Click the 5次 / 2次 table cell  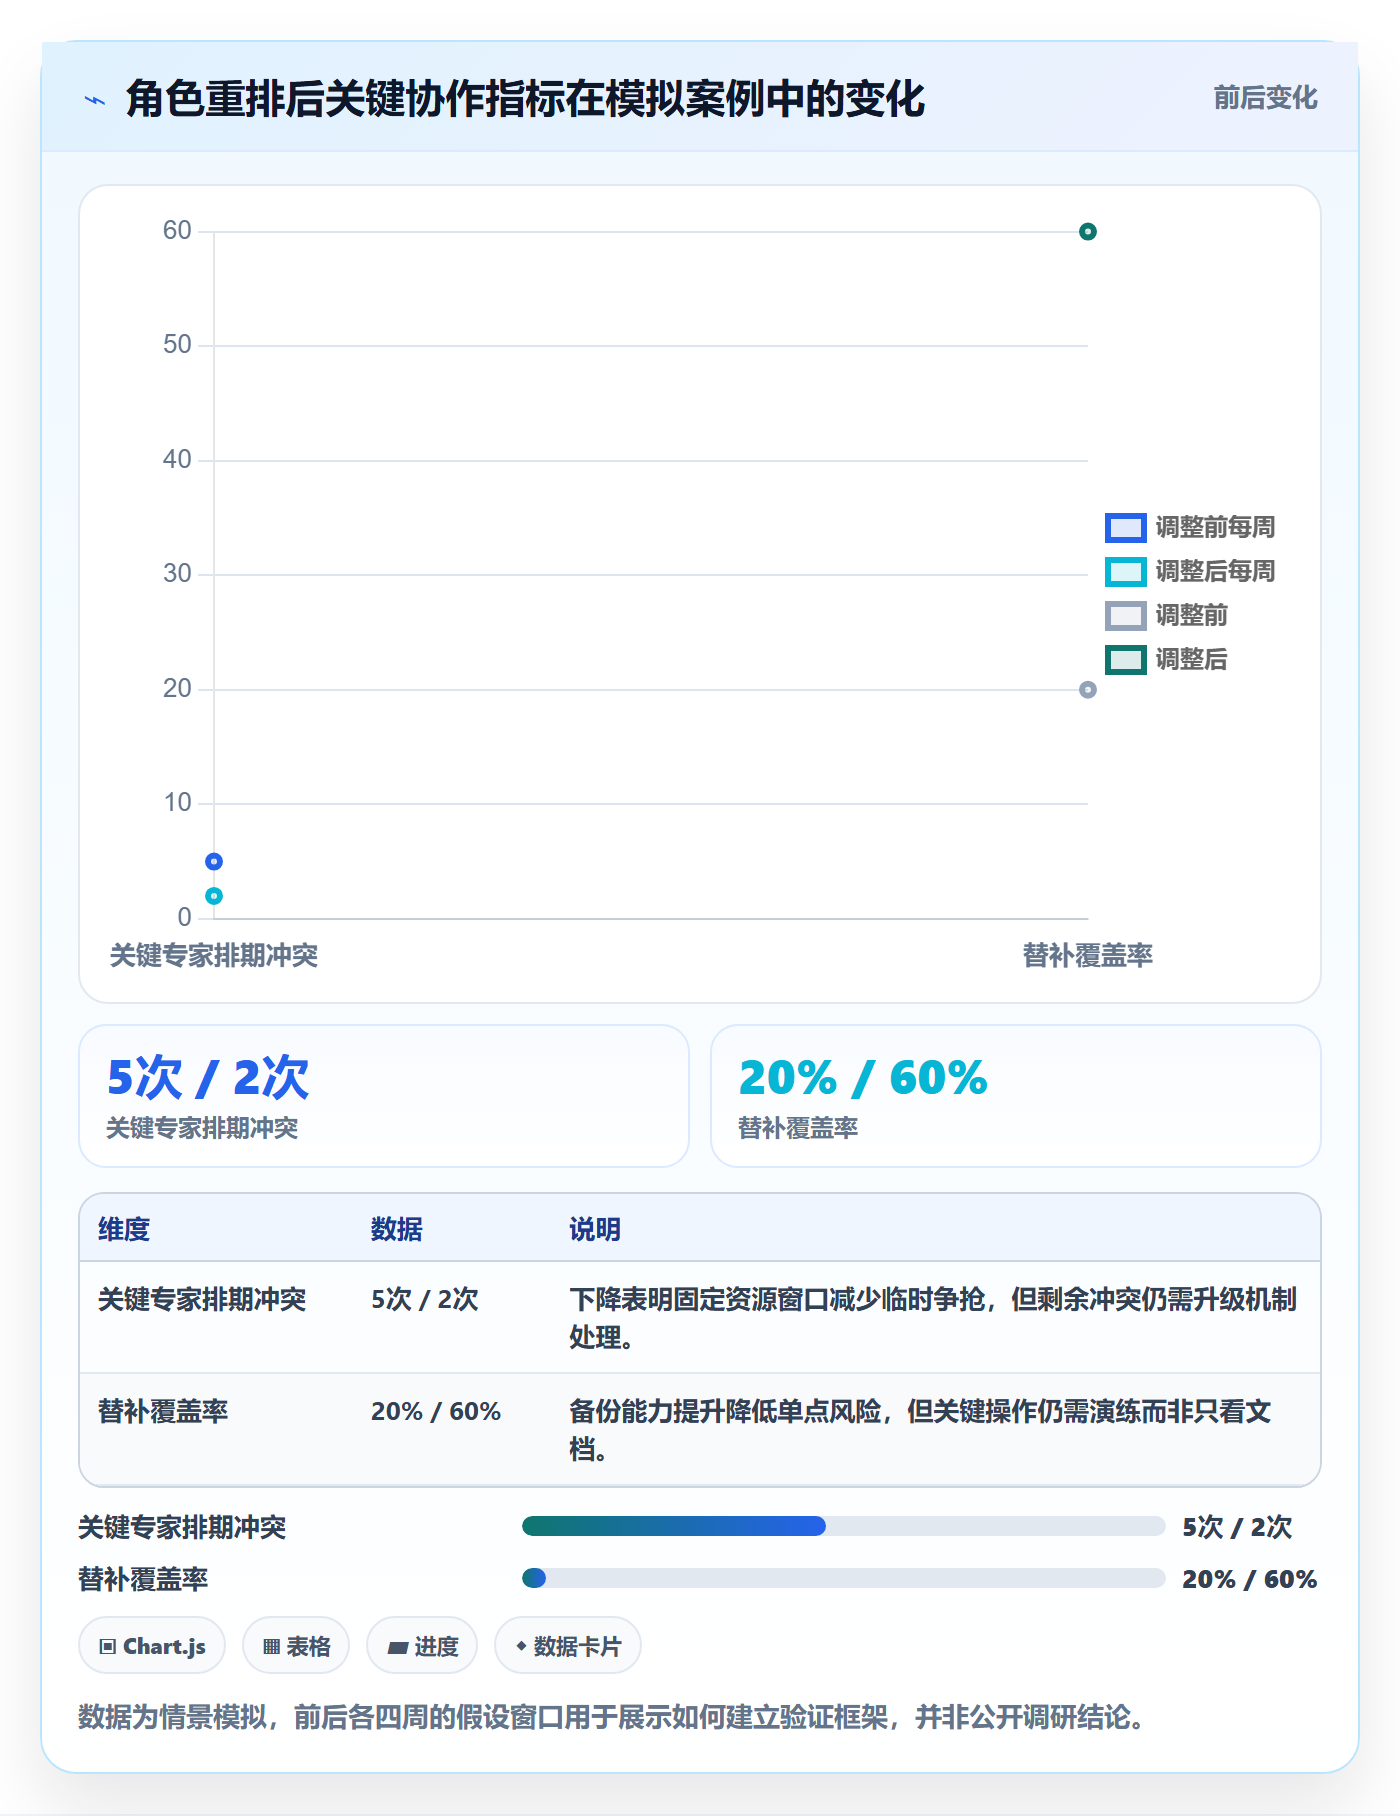(x=425, y=1299)
